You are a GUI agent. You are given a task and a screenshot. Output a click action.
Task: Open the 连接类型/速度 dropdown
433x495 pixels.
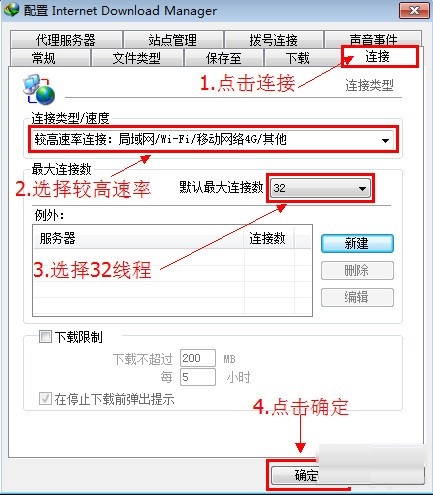pos(213,140)
